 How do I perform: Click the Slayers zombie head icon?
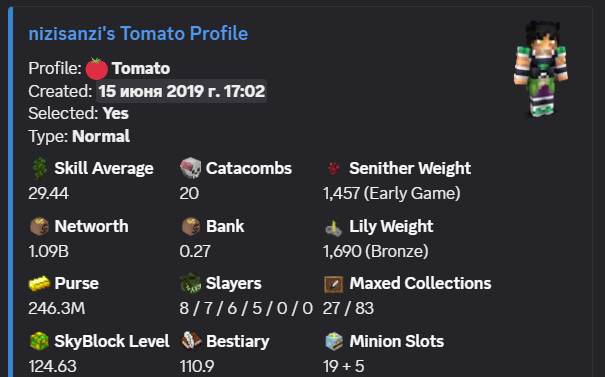point(191,284)
